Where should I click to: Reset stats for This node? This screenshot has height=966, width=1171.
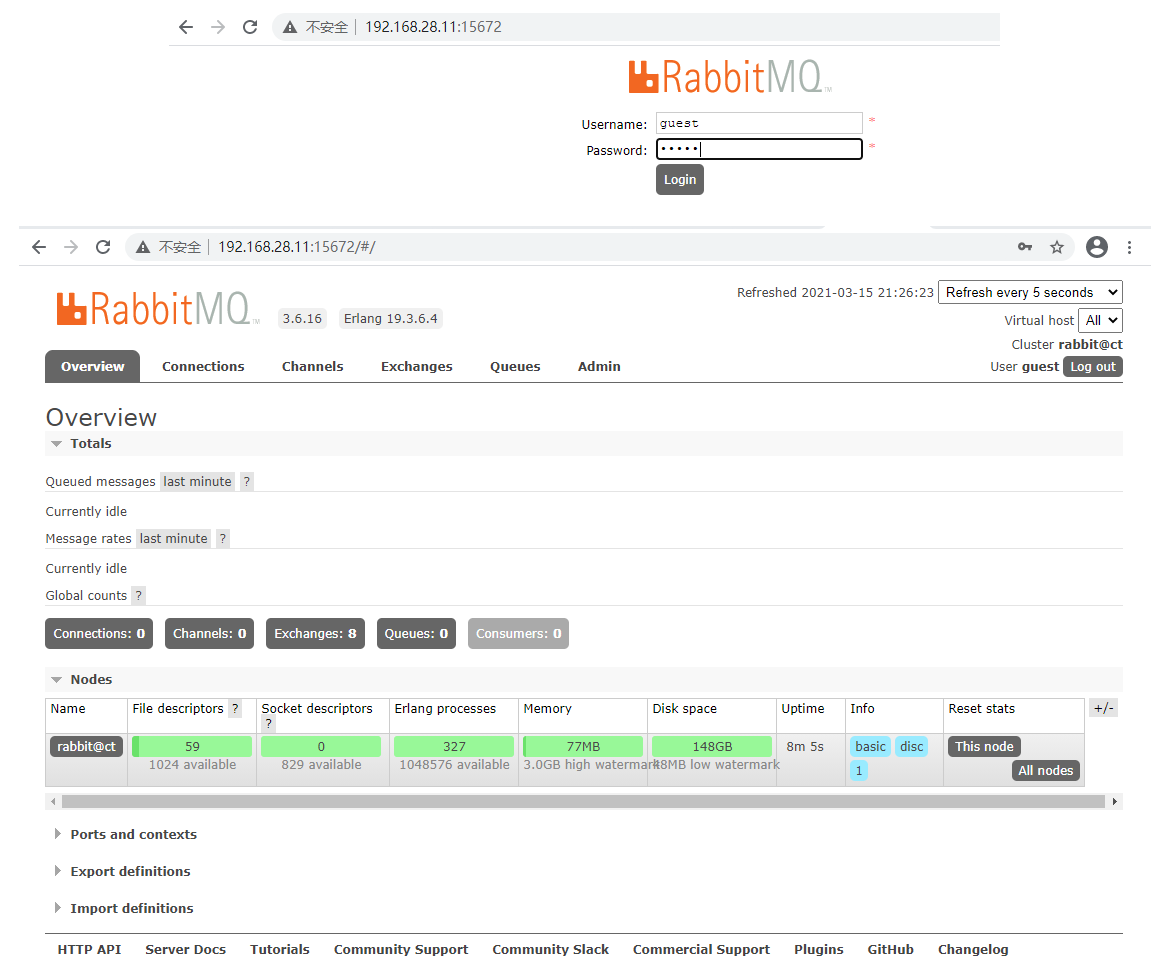(x=984, y=746)
